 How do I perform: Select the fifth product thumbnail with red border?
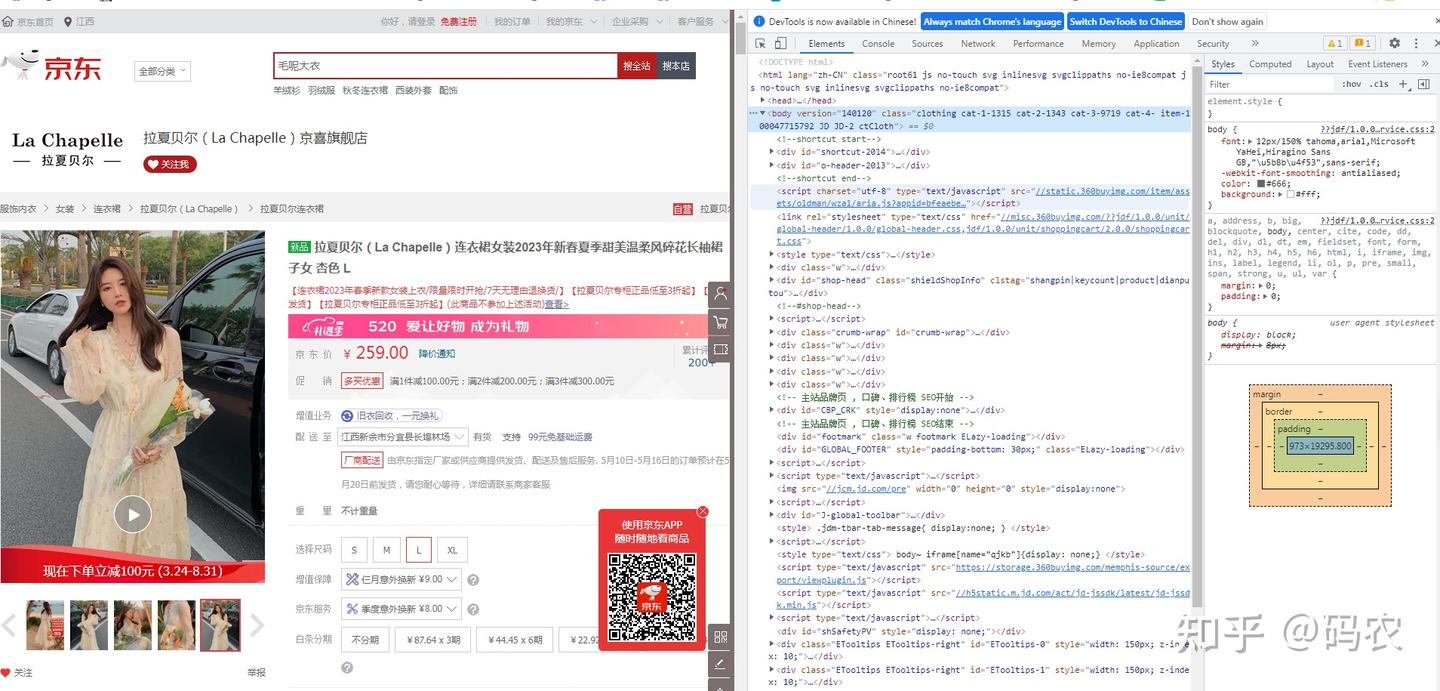[220, 626]
